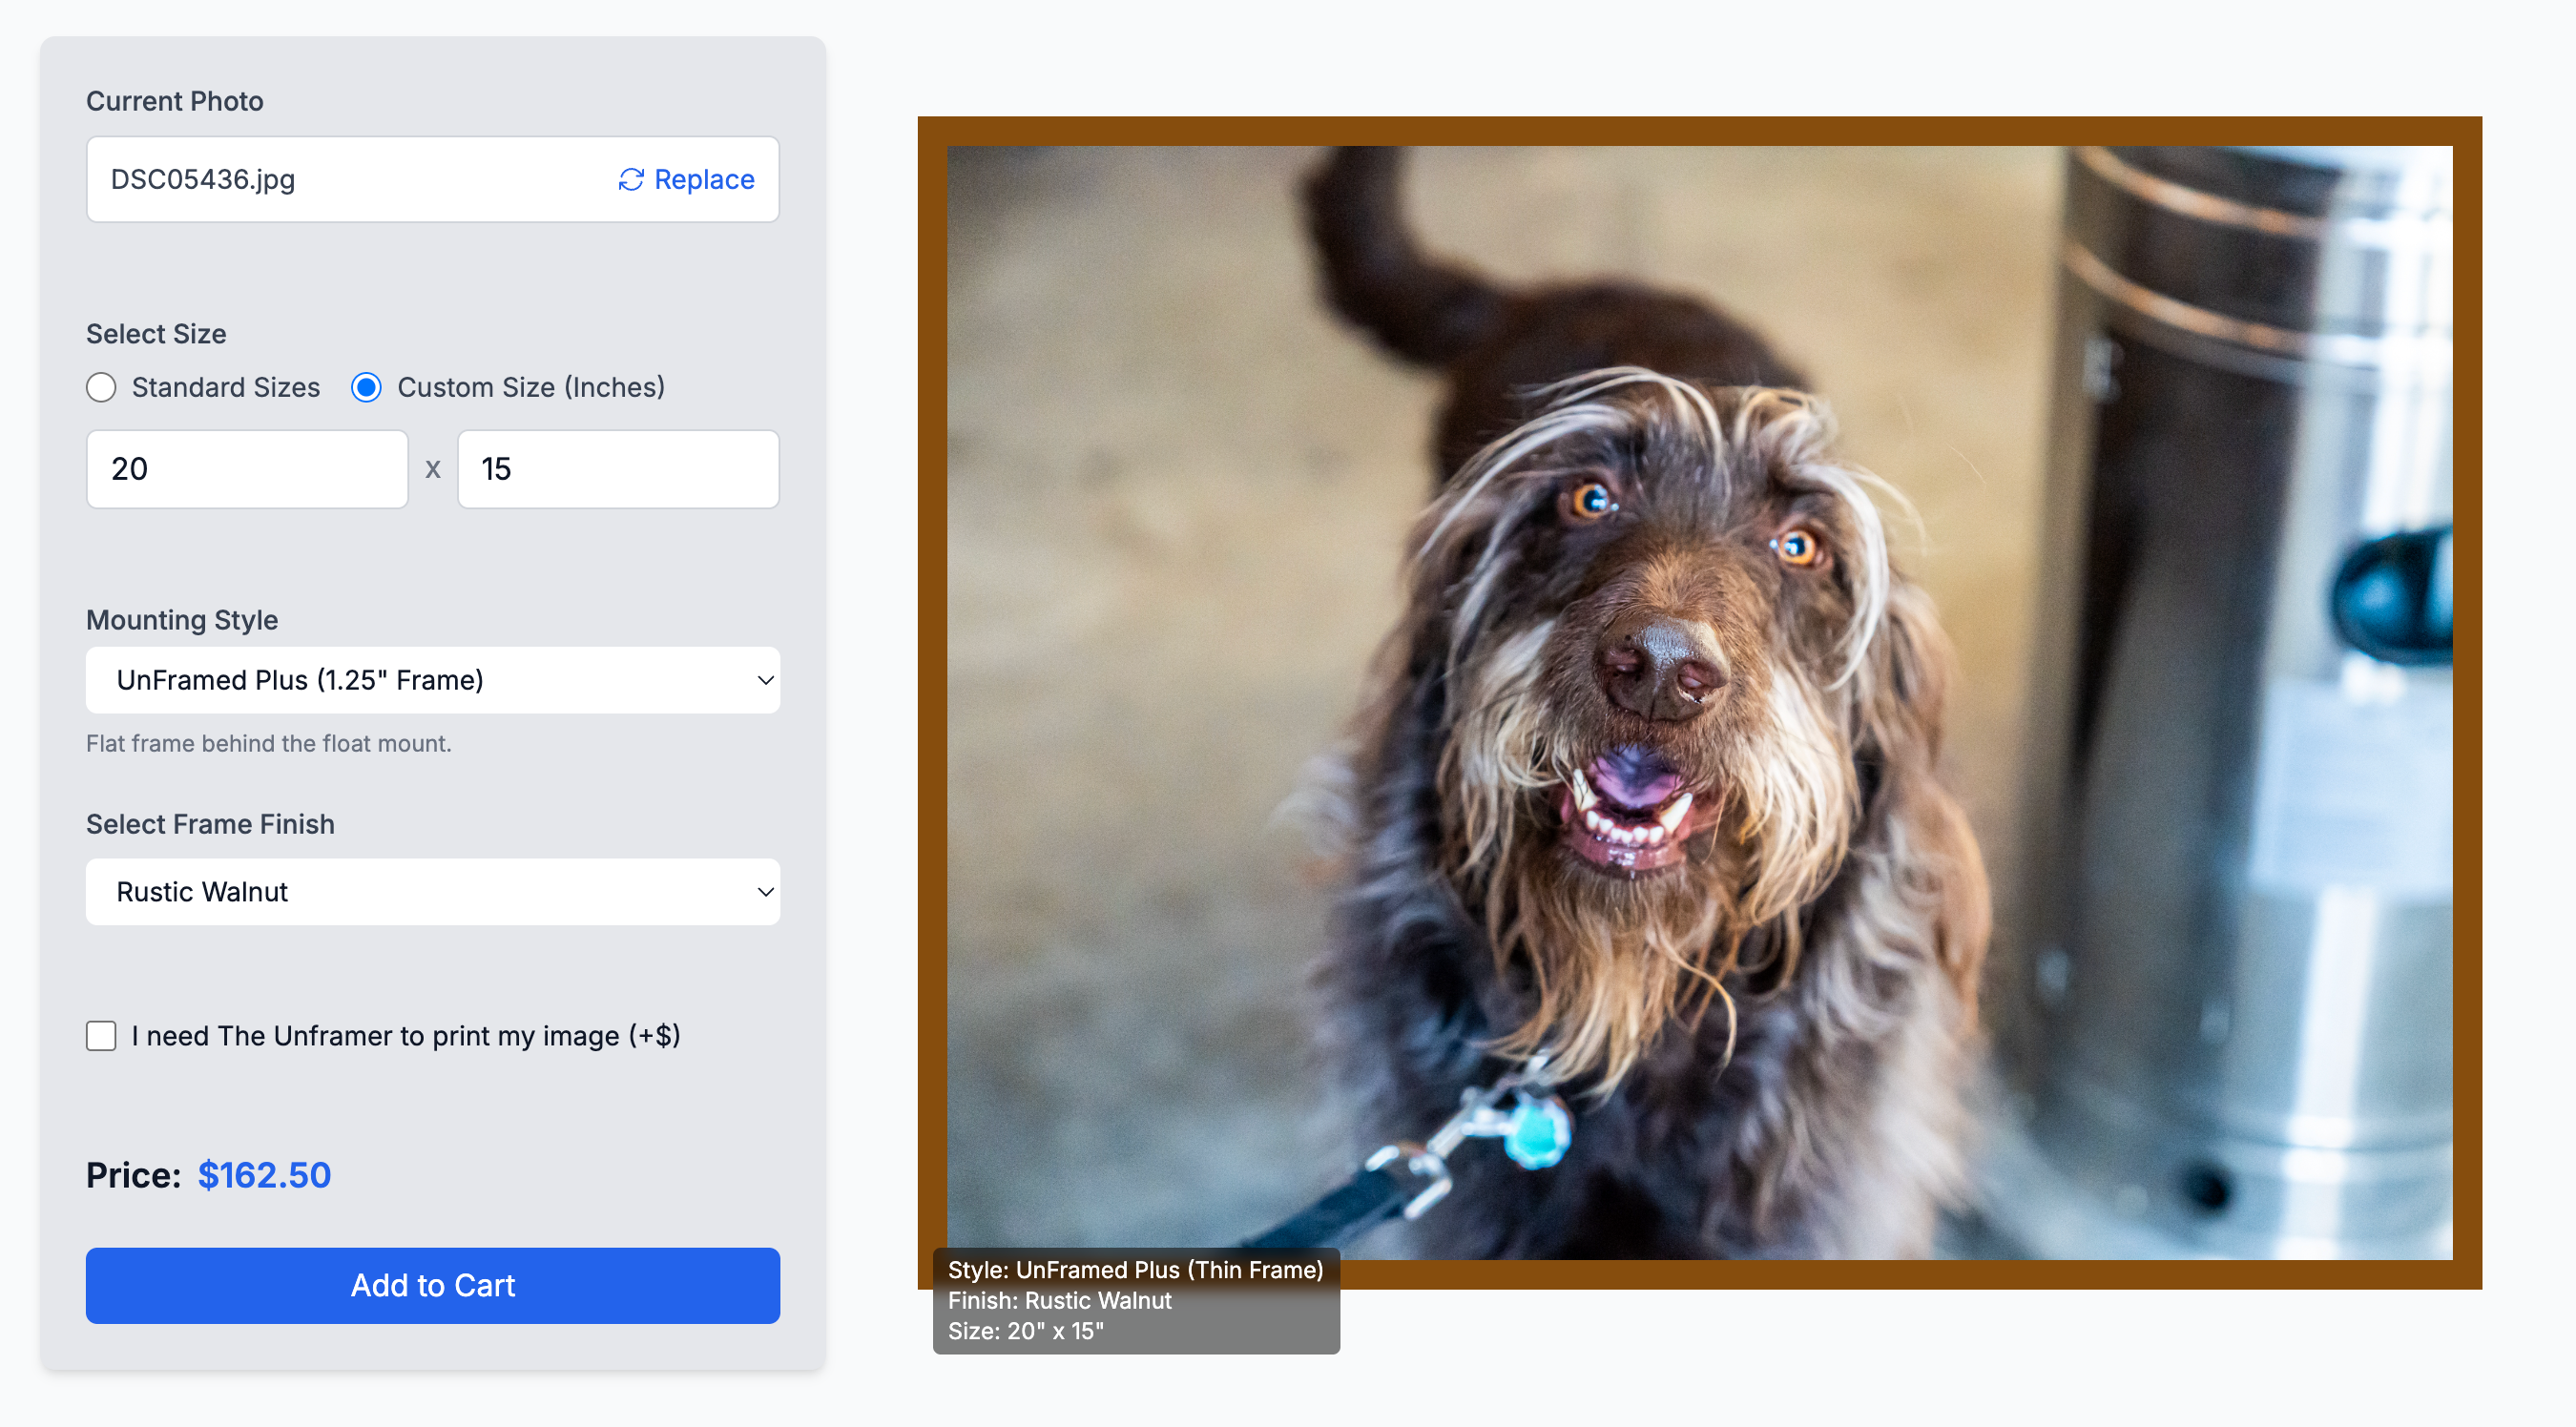Click the chevron arrow beside Rustic Walnut
The image size is (2576, 1427).
[x=765, y=892]
